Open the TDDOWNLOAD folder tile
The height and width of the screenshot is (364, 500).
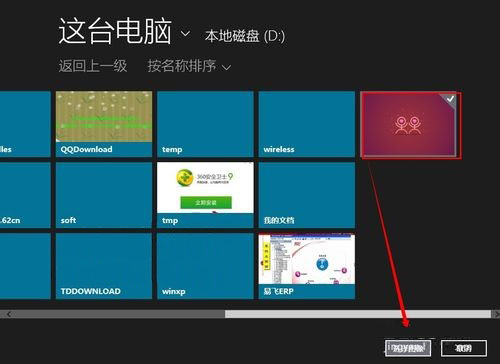click(104, 266)
